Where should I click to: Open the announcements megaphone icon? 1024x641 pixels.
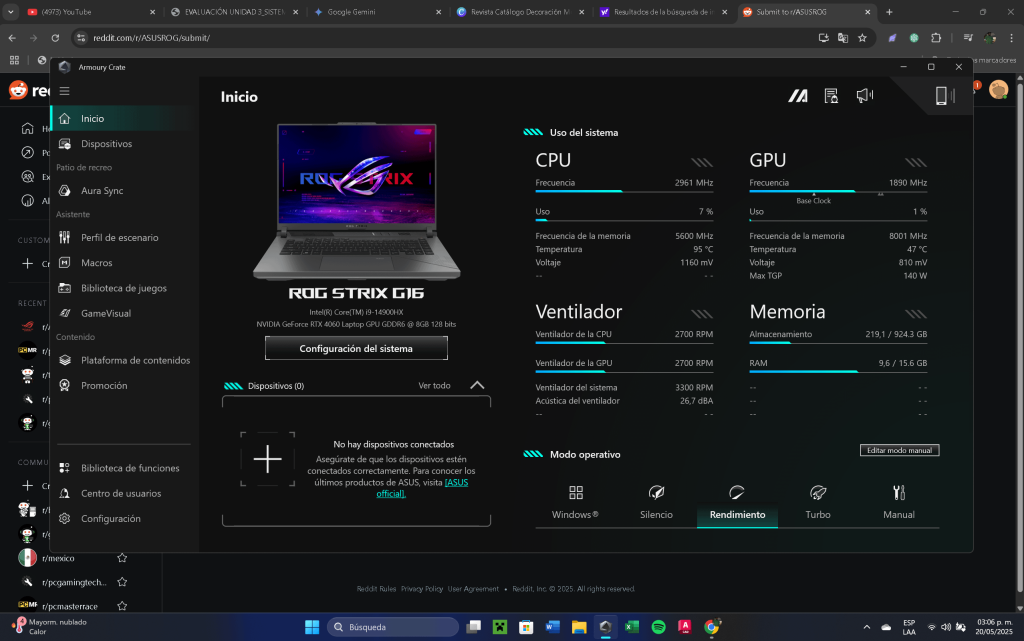click(x=865, y=96)
